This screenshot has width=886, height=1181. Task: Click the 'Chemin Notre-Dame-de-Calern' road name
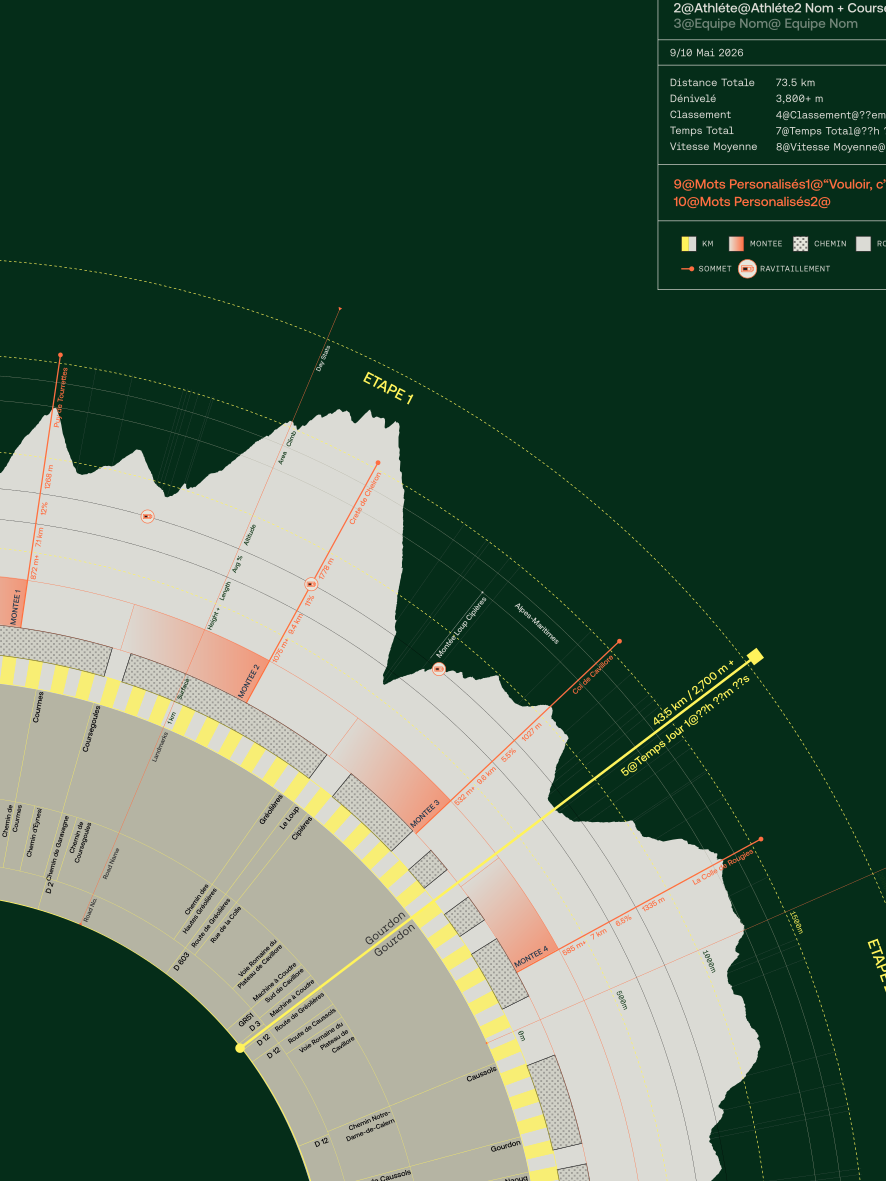coord(370,1127)
